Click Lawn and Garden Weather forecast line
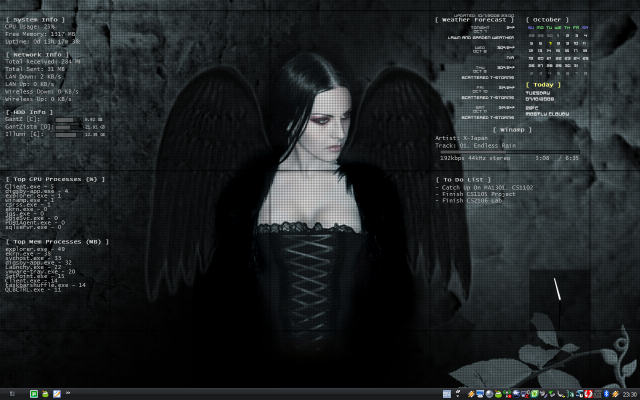640x400 pixels. pos(480,37)
